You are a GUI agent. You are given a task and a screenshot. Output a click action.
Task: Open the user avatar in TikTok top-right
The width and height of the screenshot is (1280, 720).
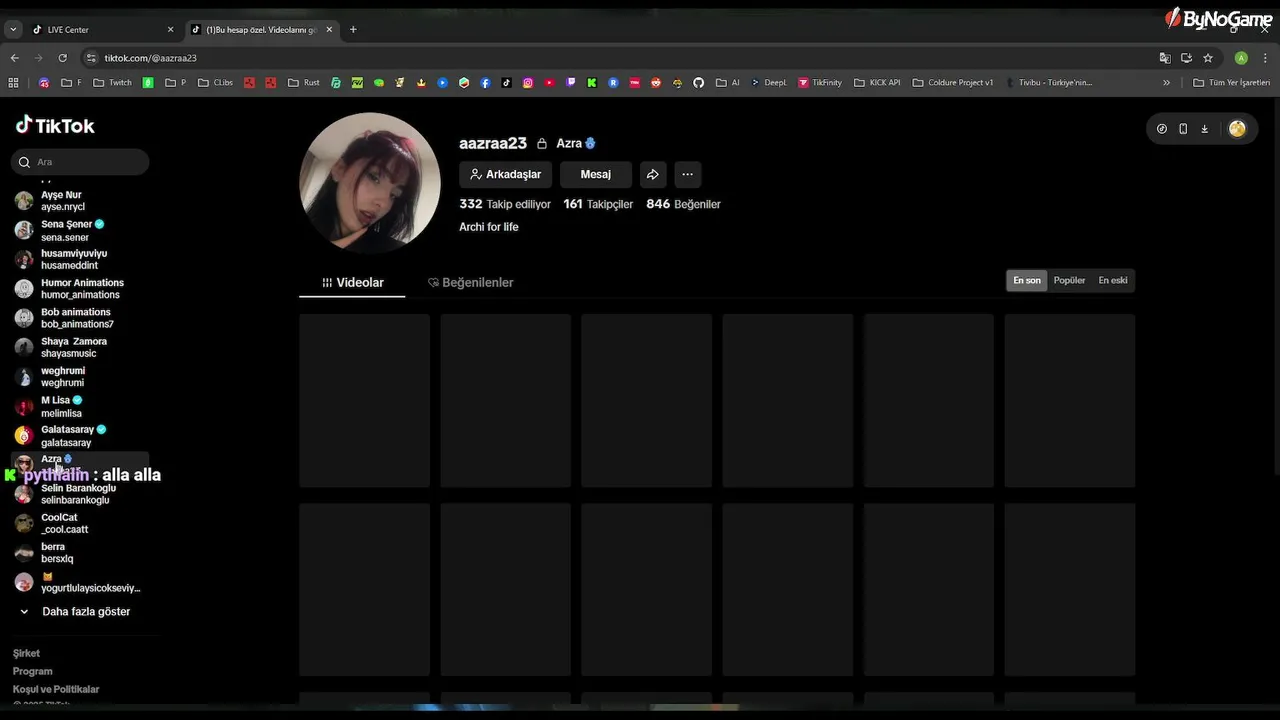click(x=1237, y=128)
